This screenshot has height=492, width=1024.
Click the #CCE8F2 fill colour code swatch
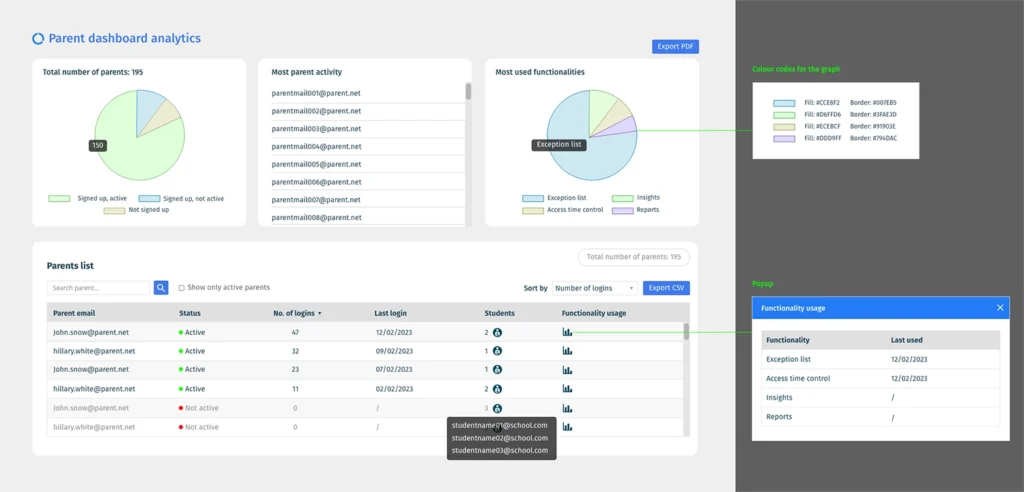(x=784, y=103)
